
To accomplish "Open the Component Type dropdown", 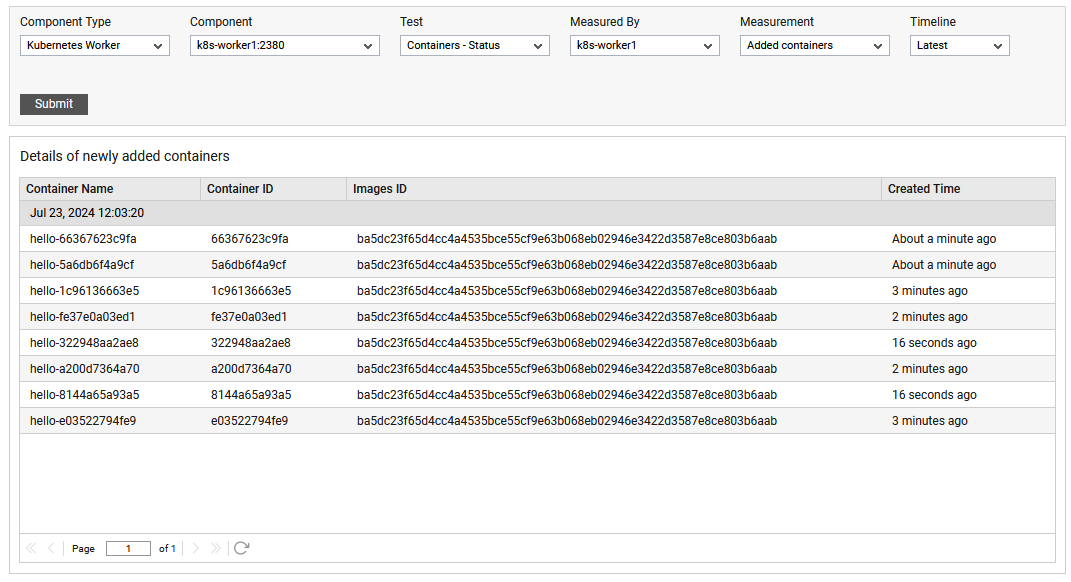I will pos(95,46).
